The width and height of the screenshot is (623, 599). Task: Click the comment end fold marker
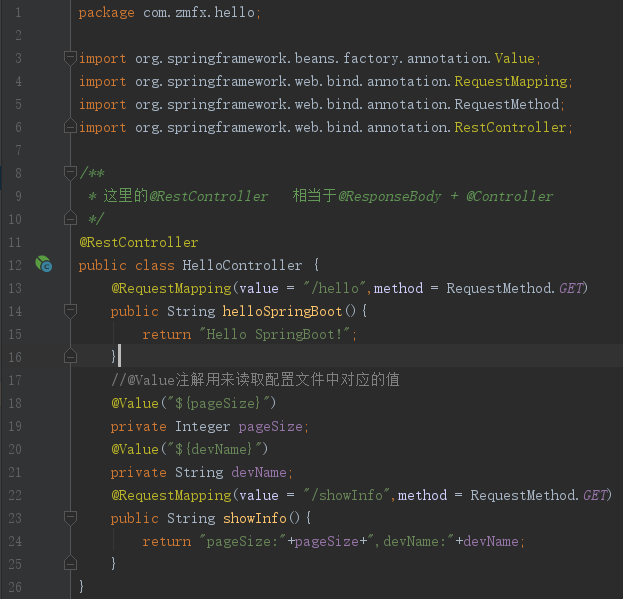[70, 218]
